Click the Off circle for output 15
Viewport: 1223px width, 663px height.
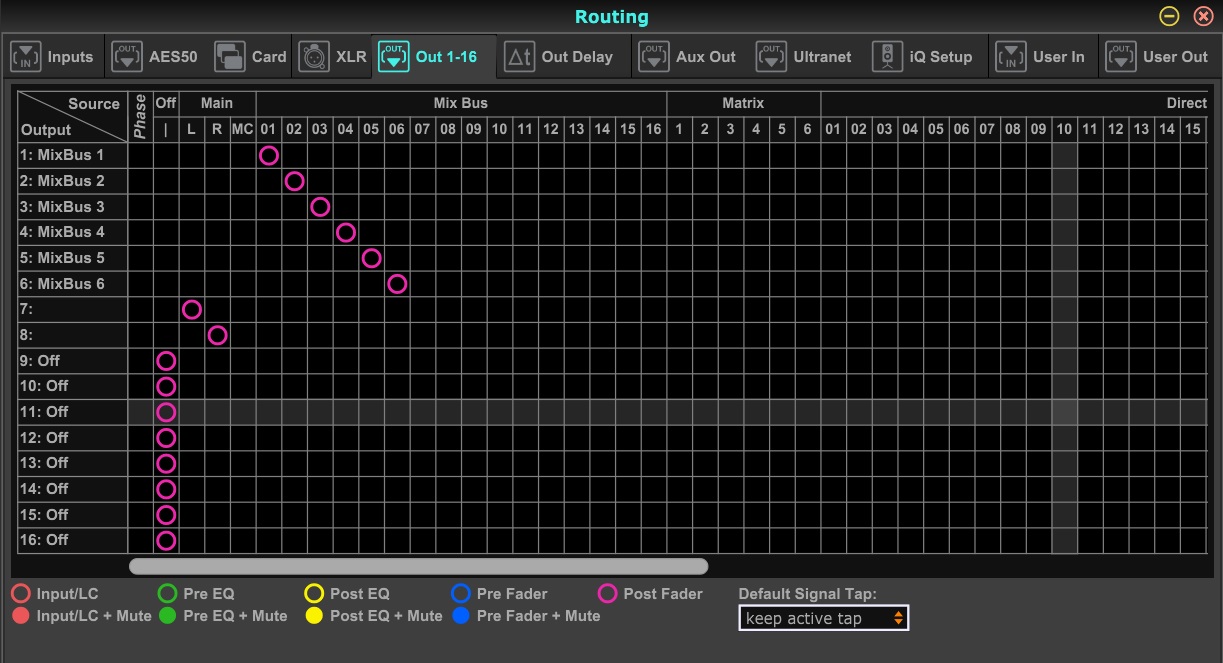coord(166,515)
